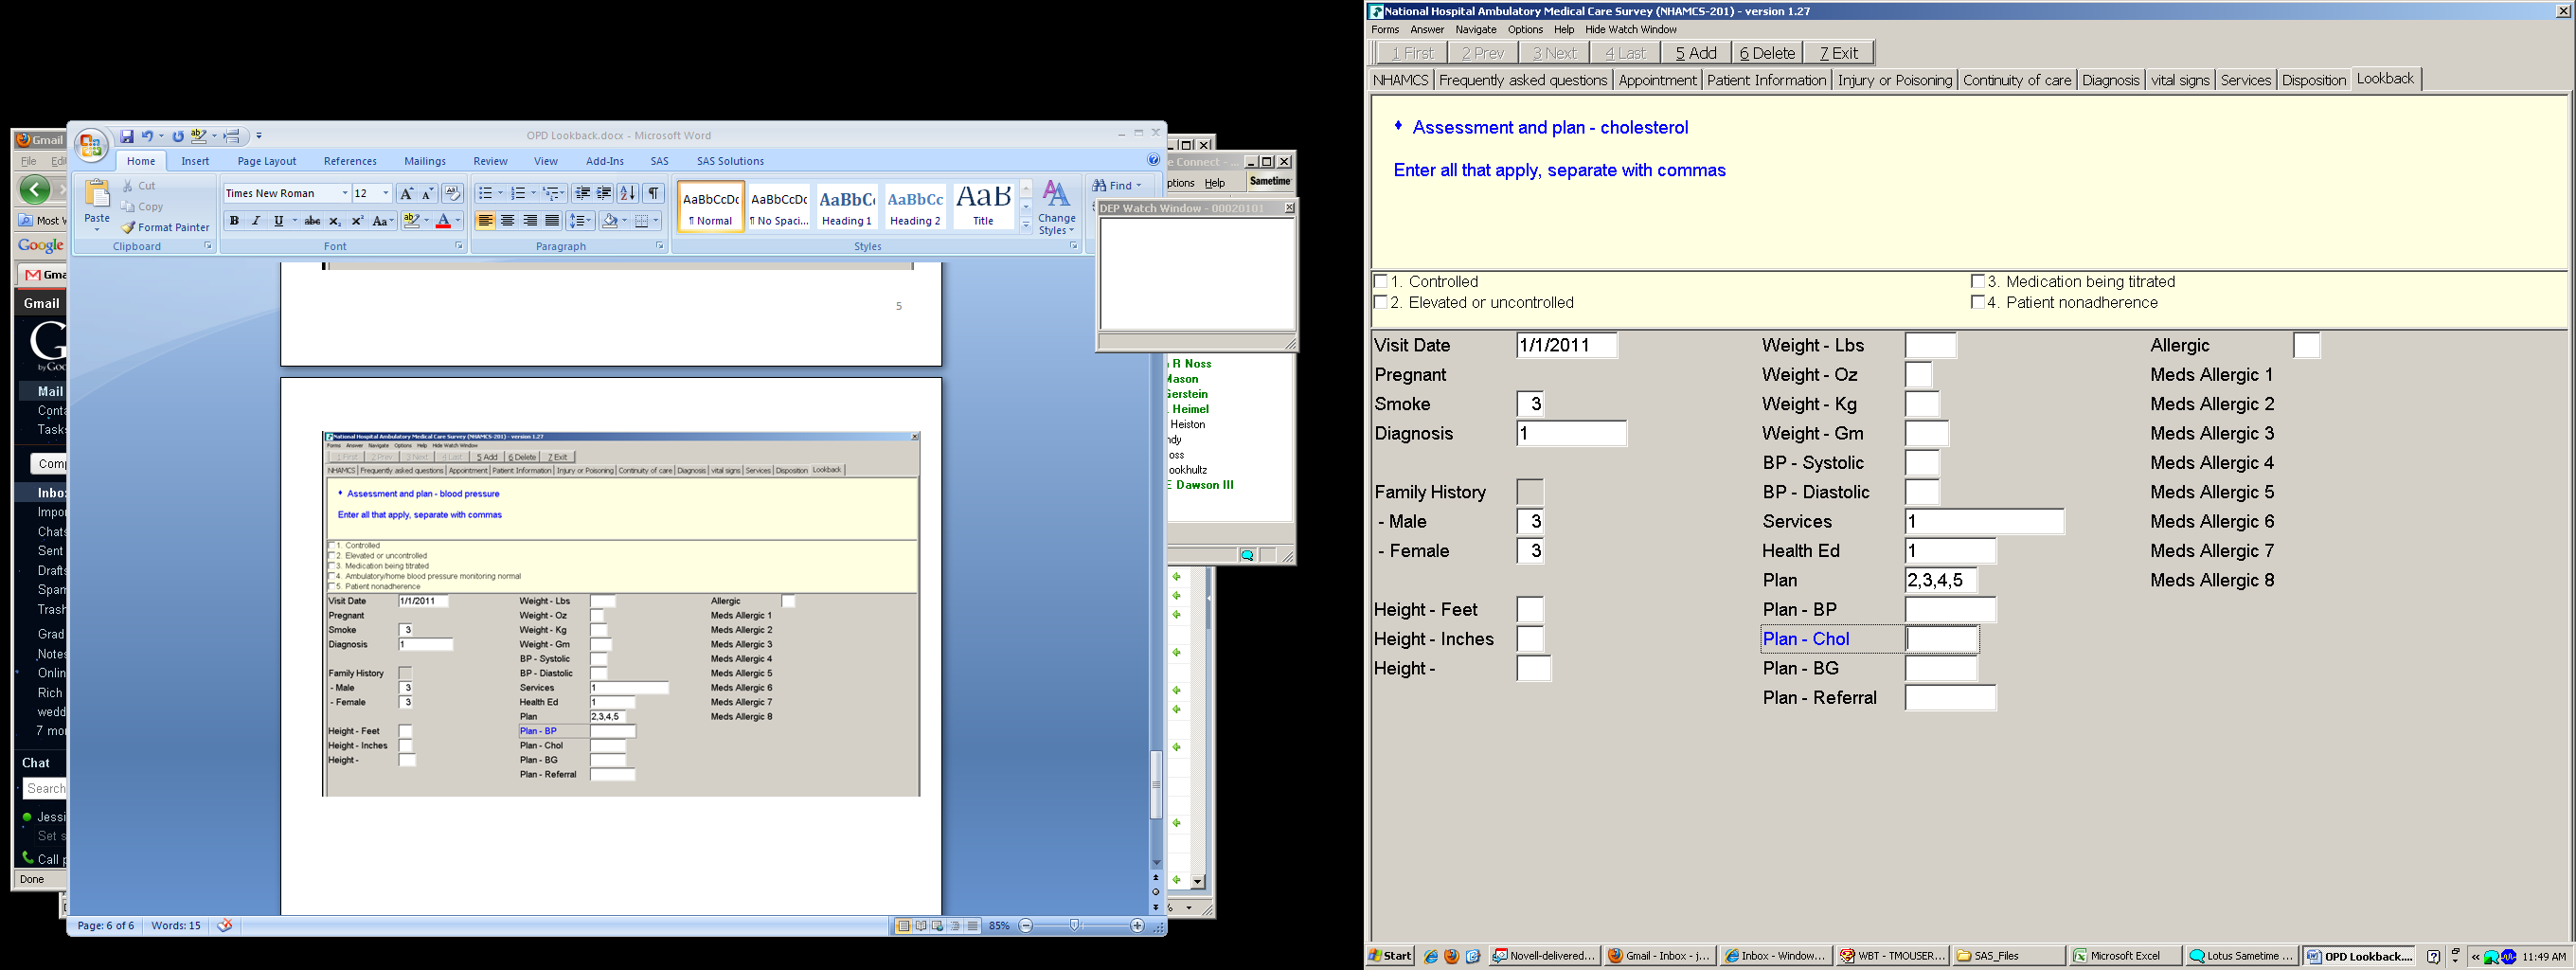Click the '7 Exit' button

[1839, 53]
